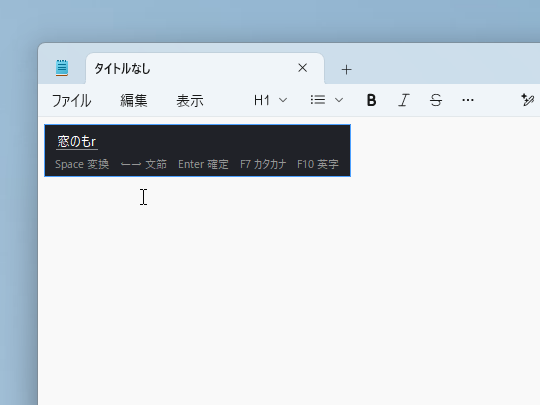Image resolution: width=540 pixels, height=405 pixels.
Task: Open the ファイル menu
Action: pos(72,101)
